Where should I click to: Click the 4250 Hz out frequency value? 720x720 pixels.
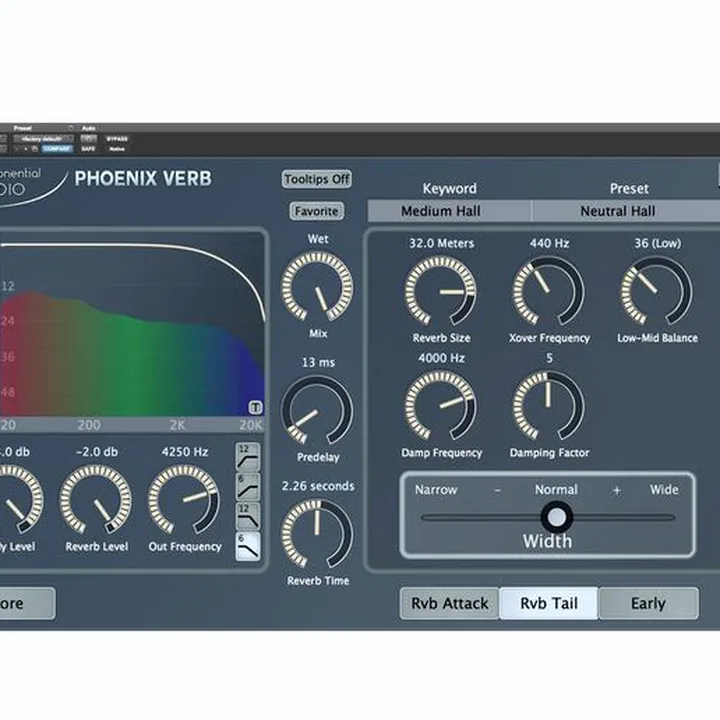tap(185, 452)
